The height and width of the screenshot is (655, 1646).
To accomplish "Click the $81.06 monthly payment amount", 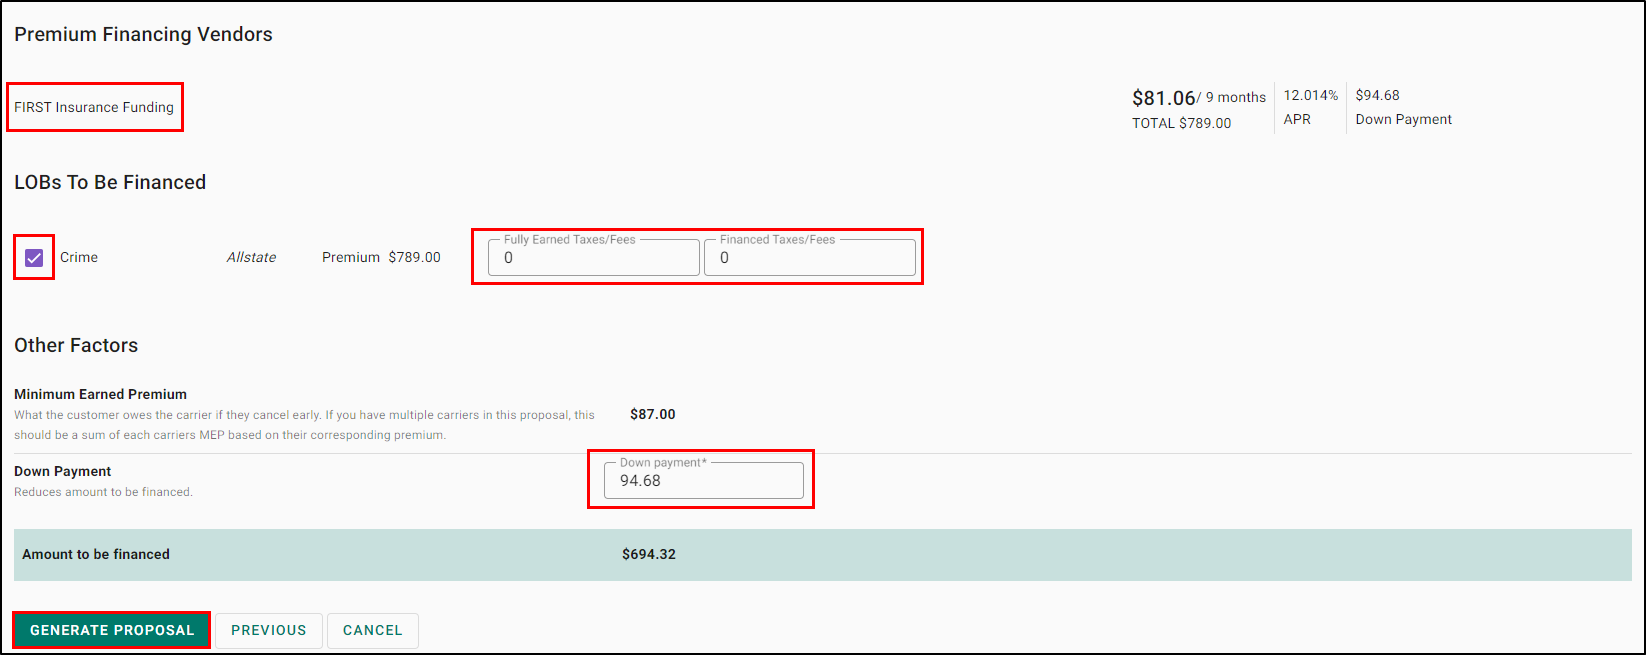I will click(1164, 98).
